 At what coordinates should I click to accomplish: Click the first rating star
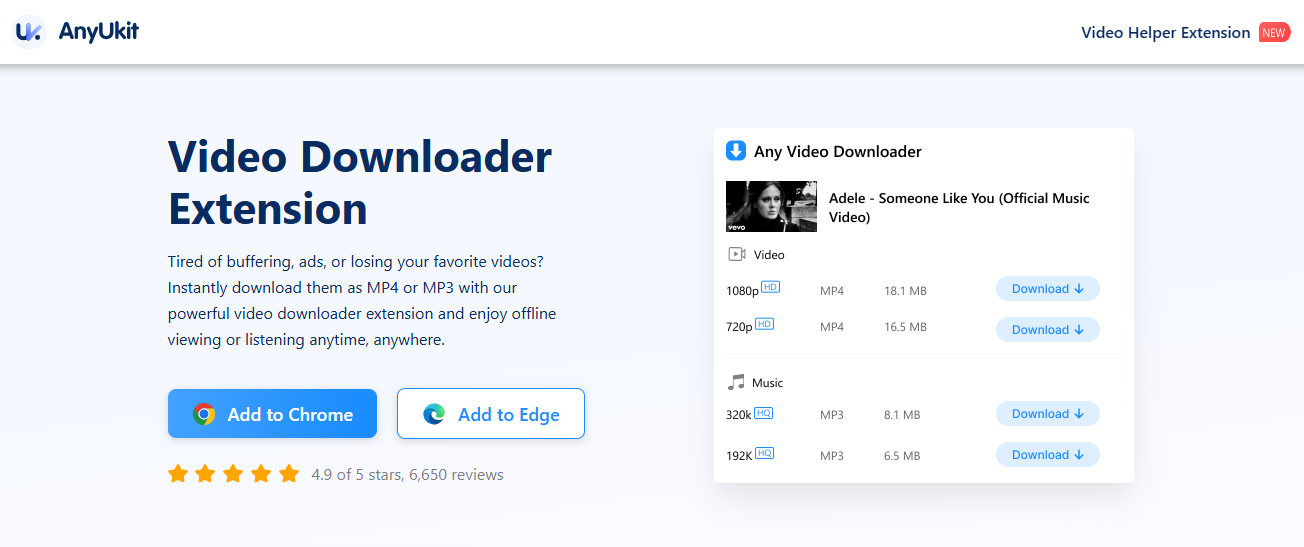coord(178,474)
